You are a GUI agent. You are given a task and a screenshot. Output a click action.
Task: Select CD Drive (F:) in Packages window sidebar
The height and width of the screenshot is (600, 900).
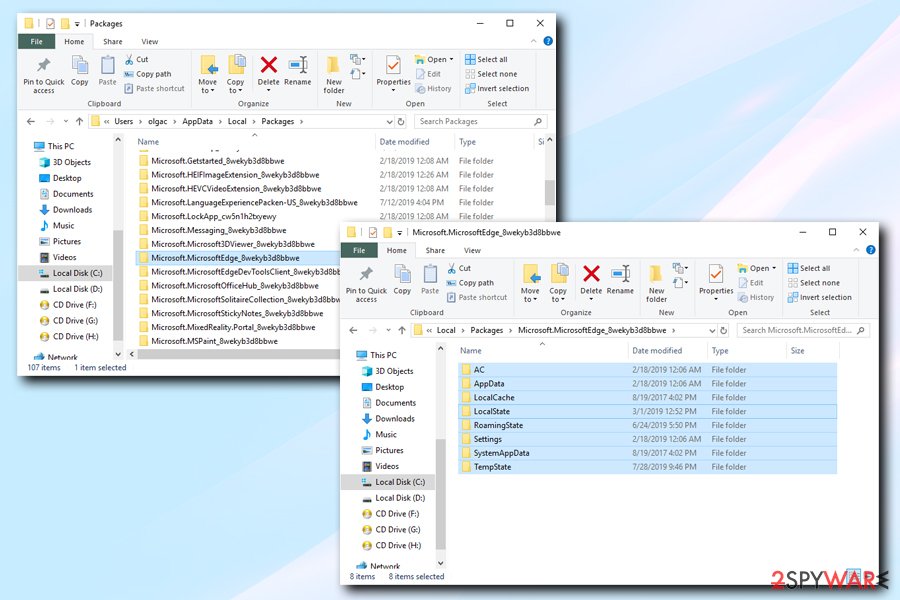tap(75, 305)
